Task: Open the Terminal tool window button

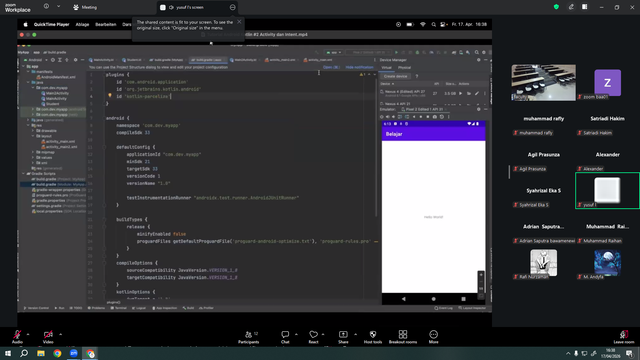Action: click(119, 308)
